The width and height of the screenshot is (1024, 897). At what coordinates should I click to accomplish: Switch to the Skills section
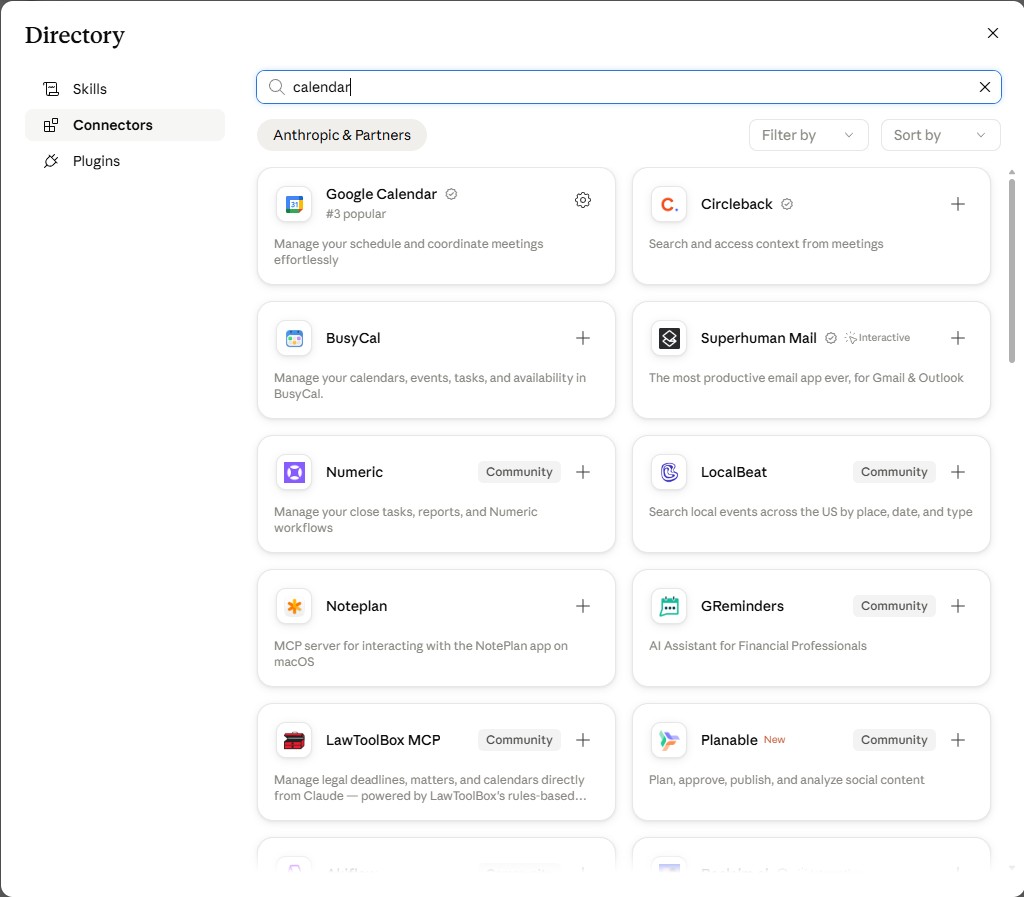(x=125, y=89)
